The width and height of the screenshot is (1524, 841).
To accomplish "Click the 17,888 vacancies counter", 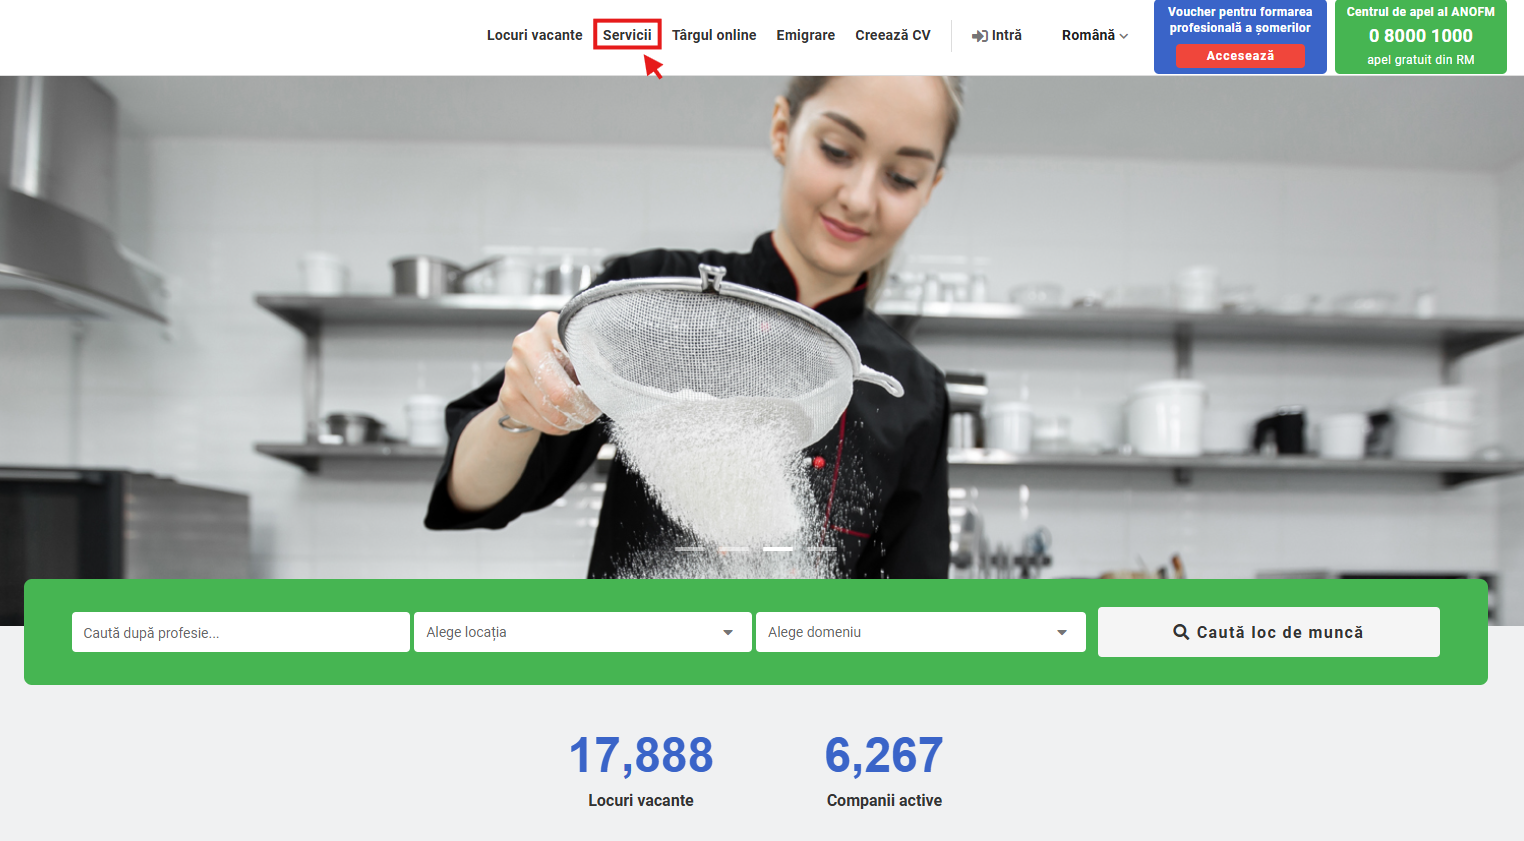I will (641, 756).
